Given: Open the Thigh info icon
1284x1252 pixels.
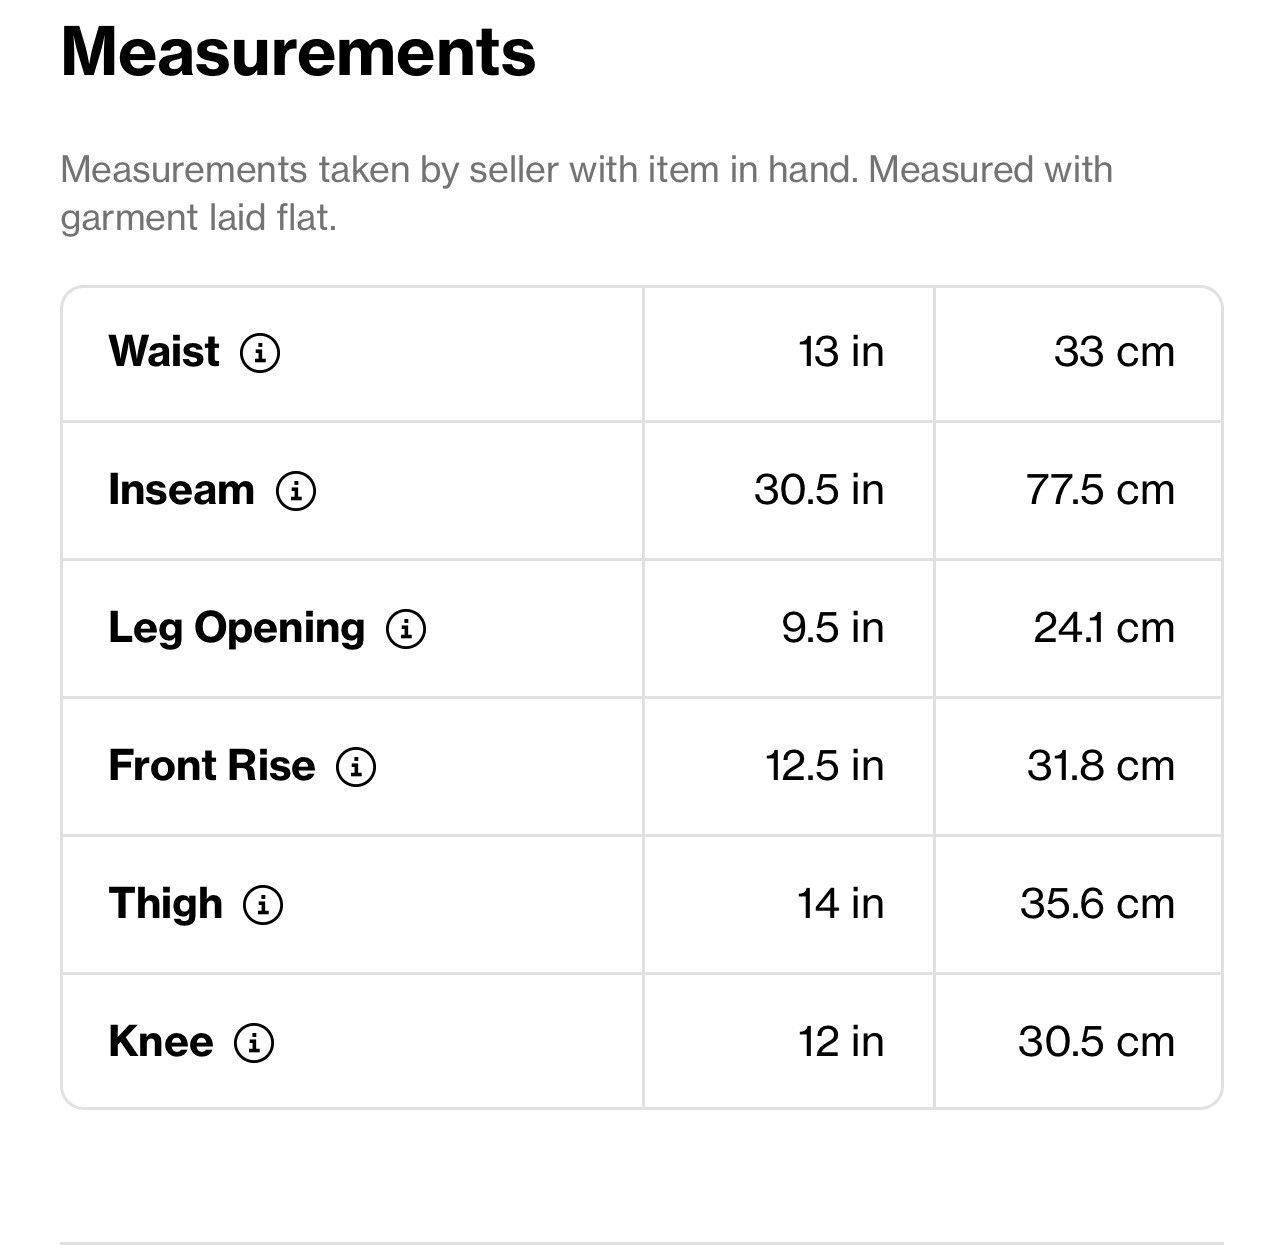Looking at the screenshot, I should tap(263, 905).
